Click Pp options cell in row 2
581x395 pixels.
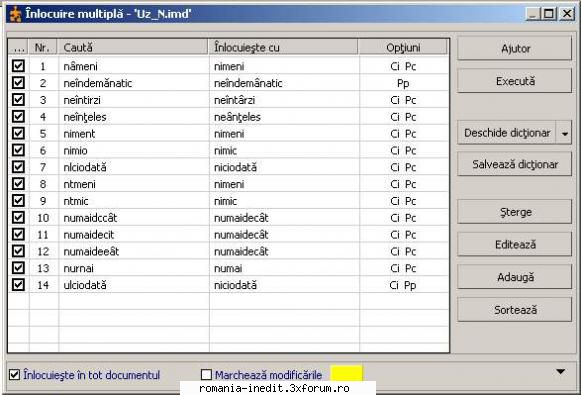pos(403,83)
